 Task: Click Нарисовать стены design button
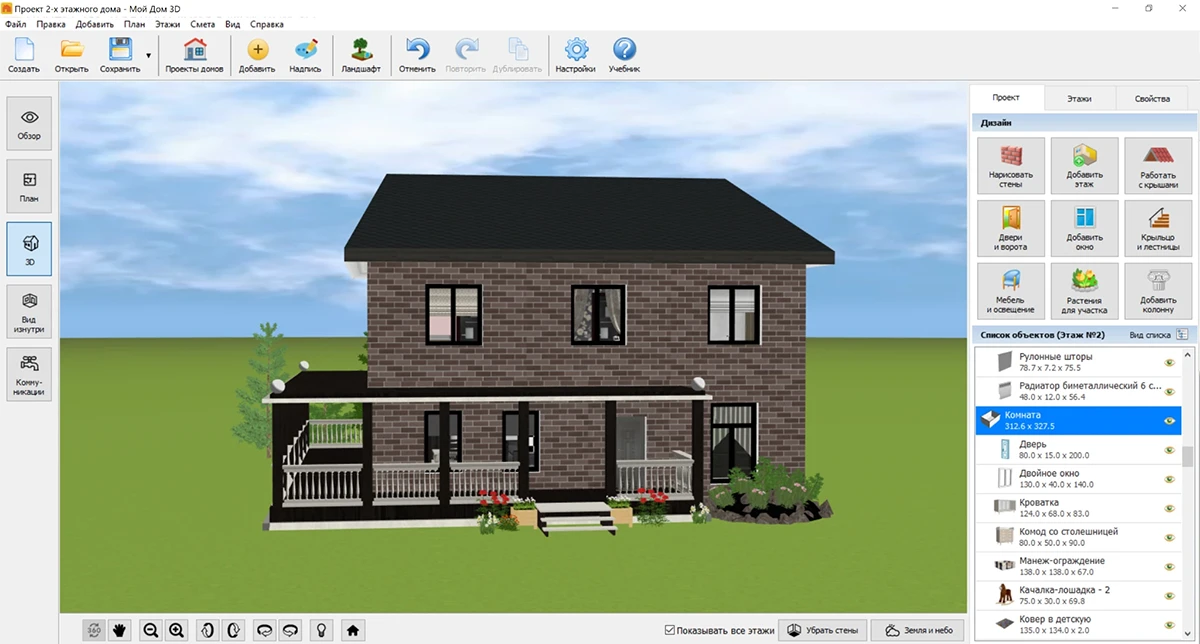tap(1011, 165)
